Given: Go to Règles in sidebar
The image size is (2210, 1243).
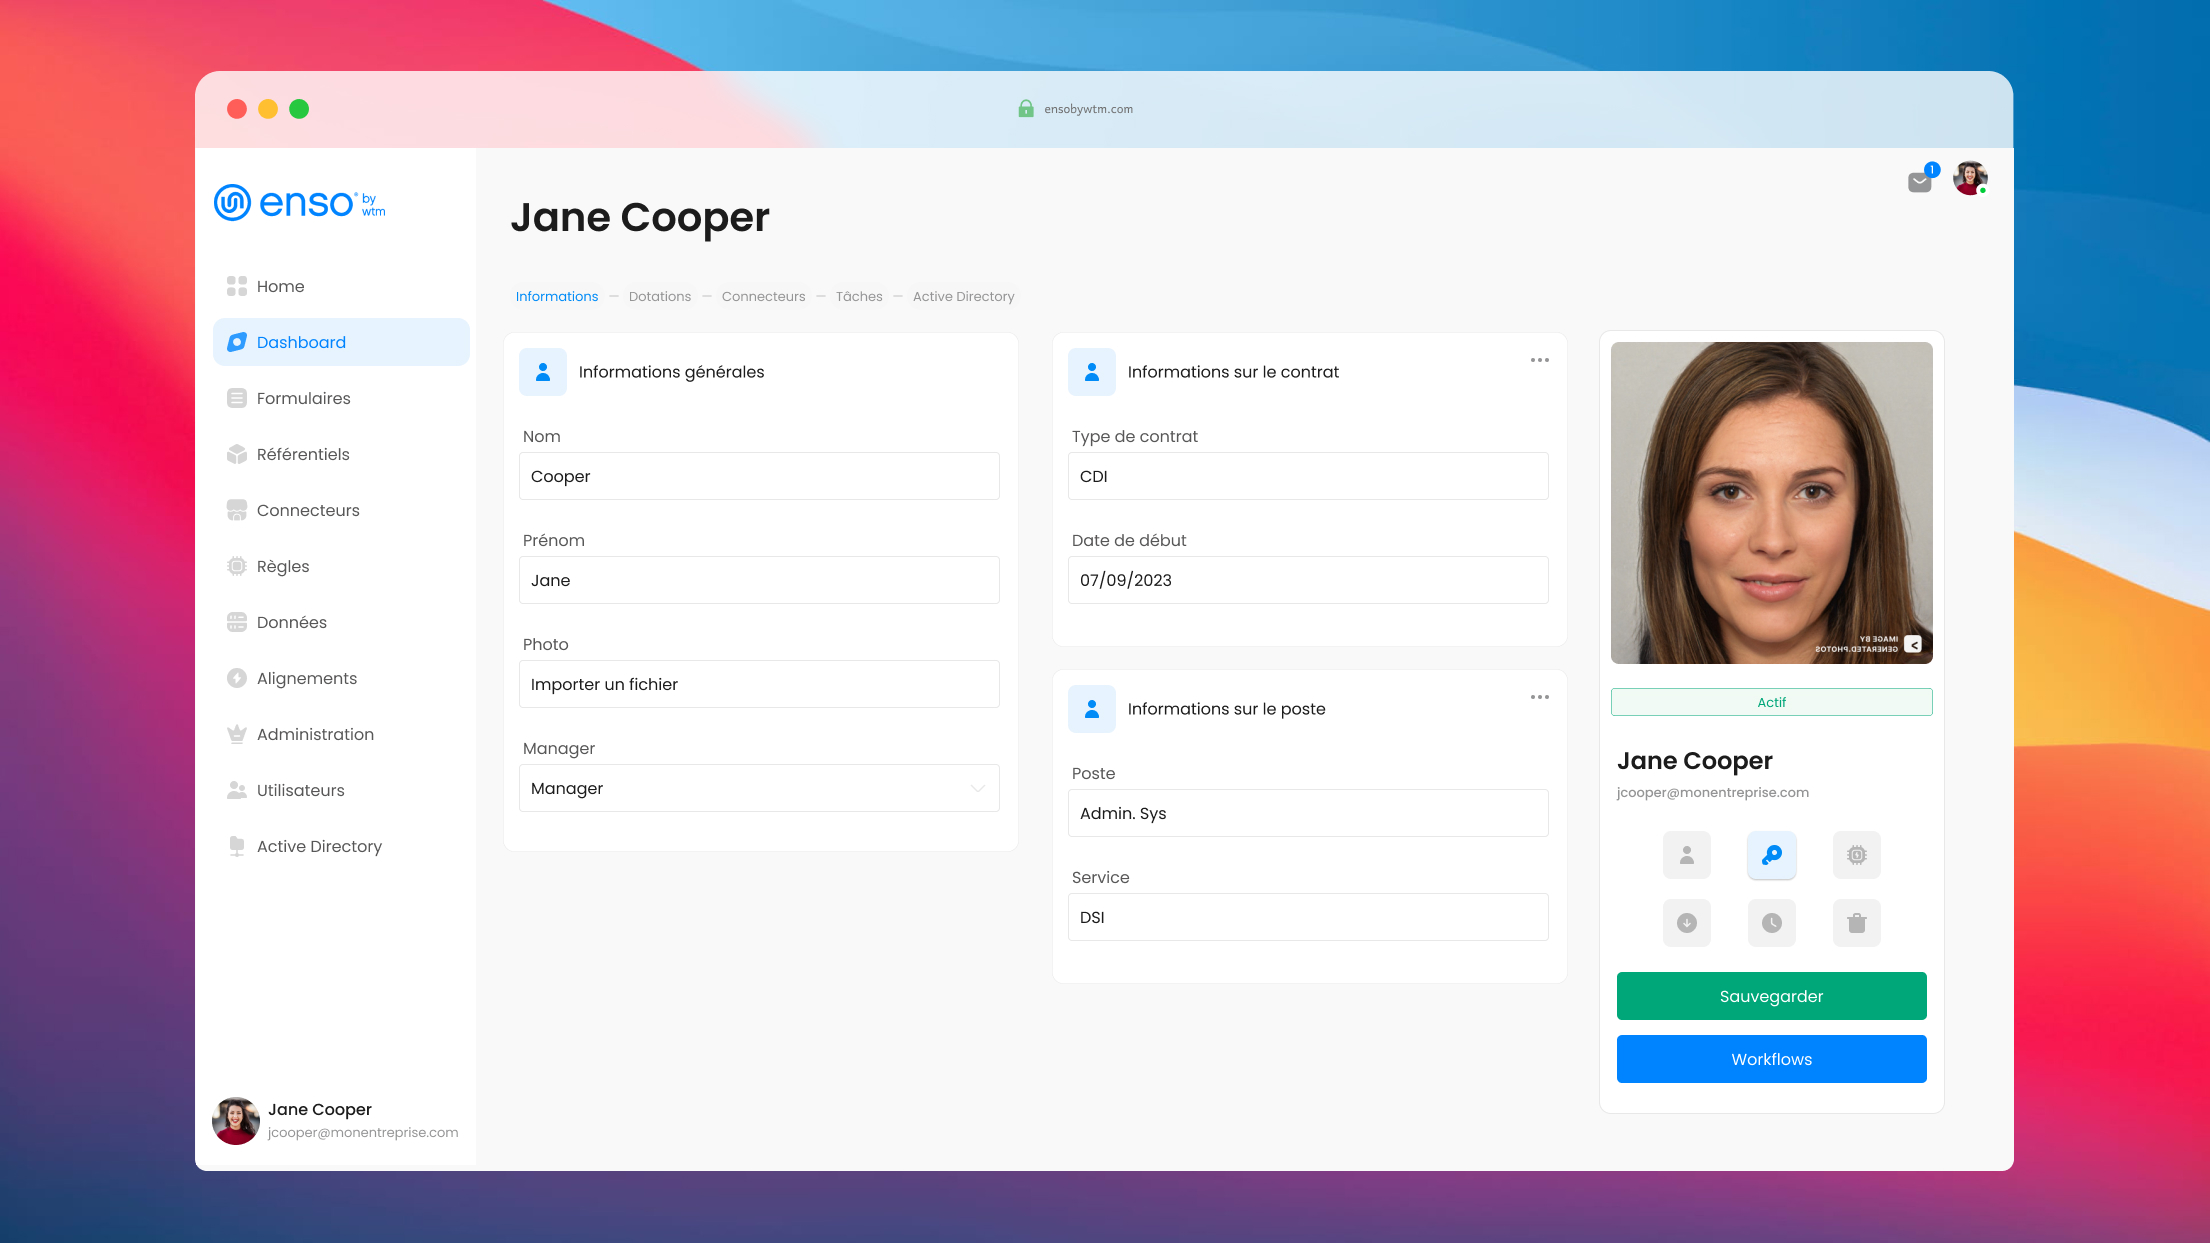Looking at the screenshot, I should point(283,566).
